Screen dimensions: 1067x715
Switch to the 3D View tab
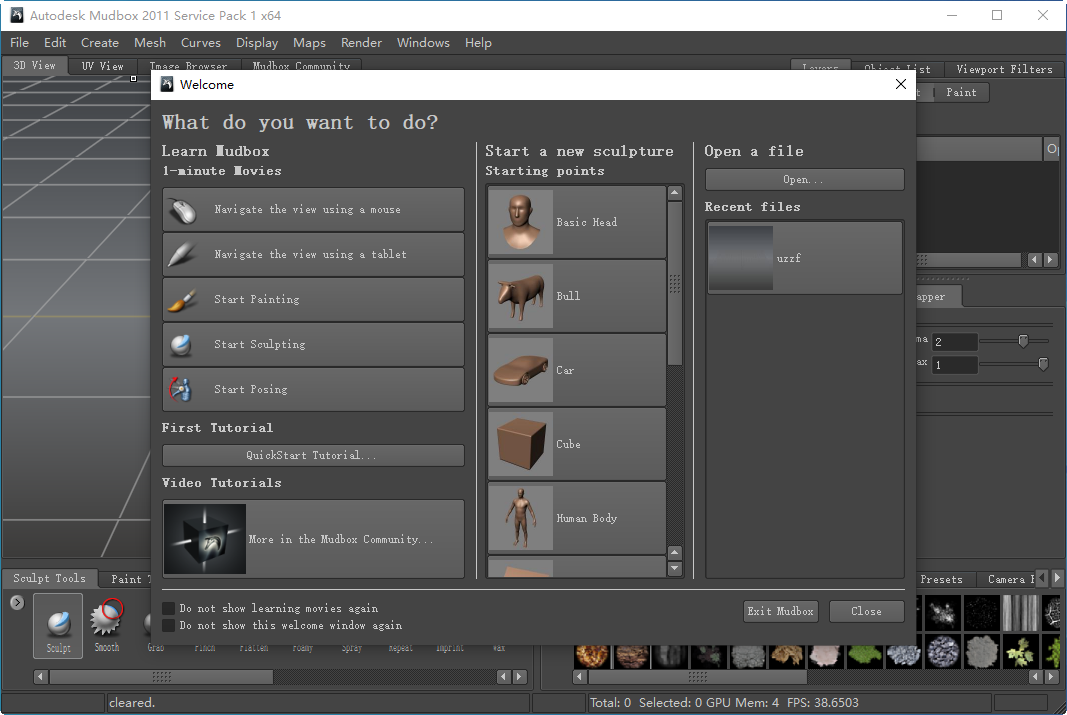point(34,65)
